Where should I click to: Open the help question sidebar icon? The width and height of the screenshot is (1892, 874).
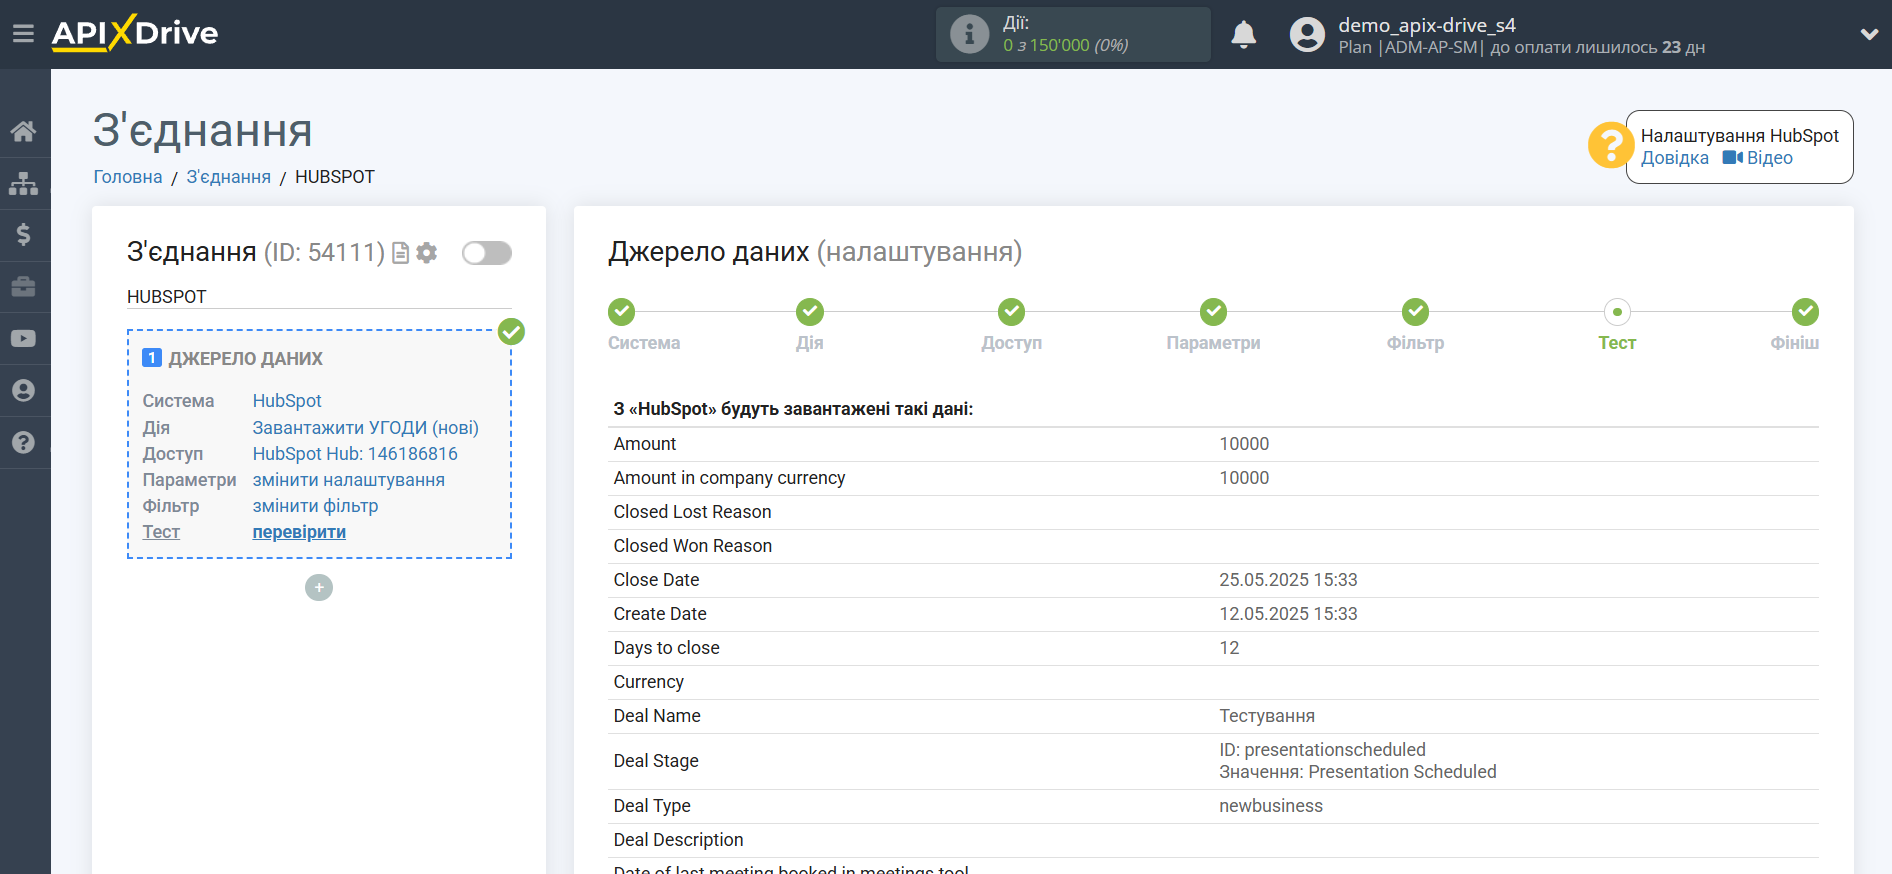pos(23,442)
